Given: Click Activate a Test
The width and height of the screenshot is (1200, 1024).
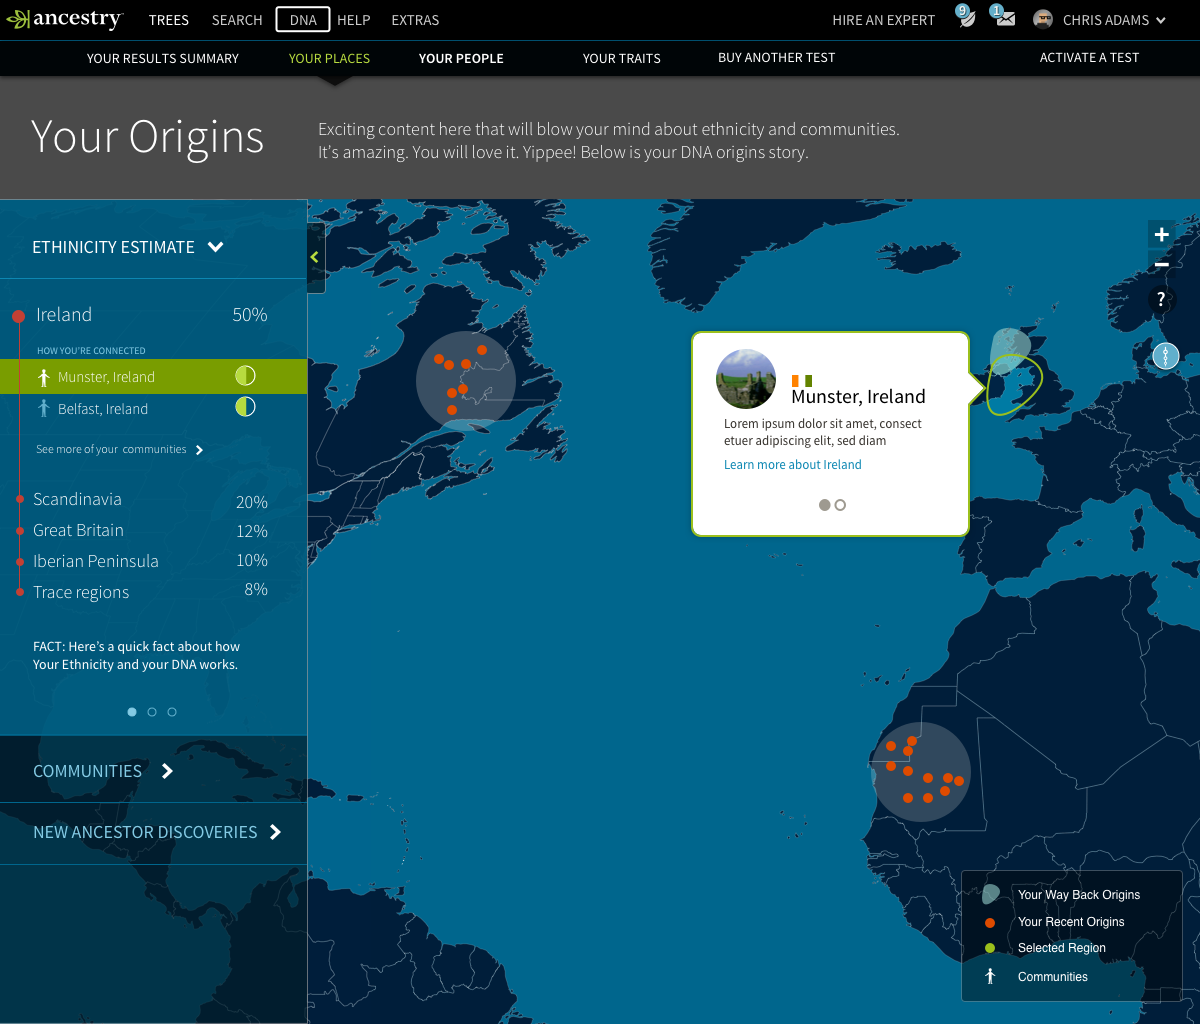Looking at the screenshot, I should (1089, 57).
